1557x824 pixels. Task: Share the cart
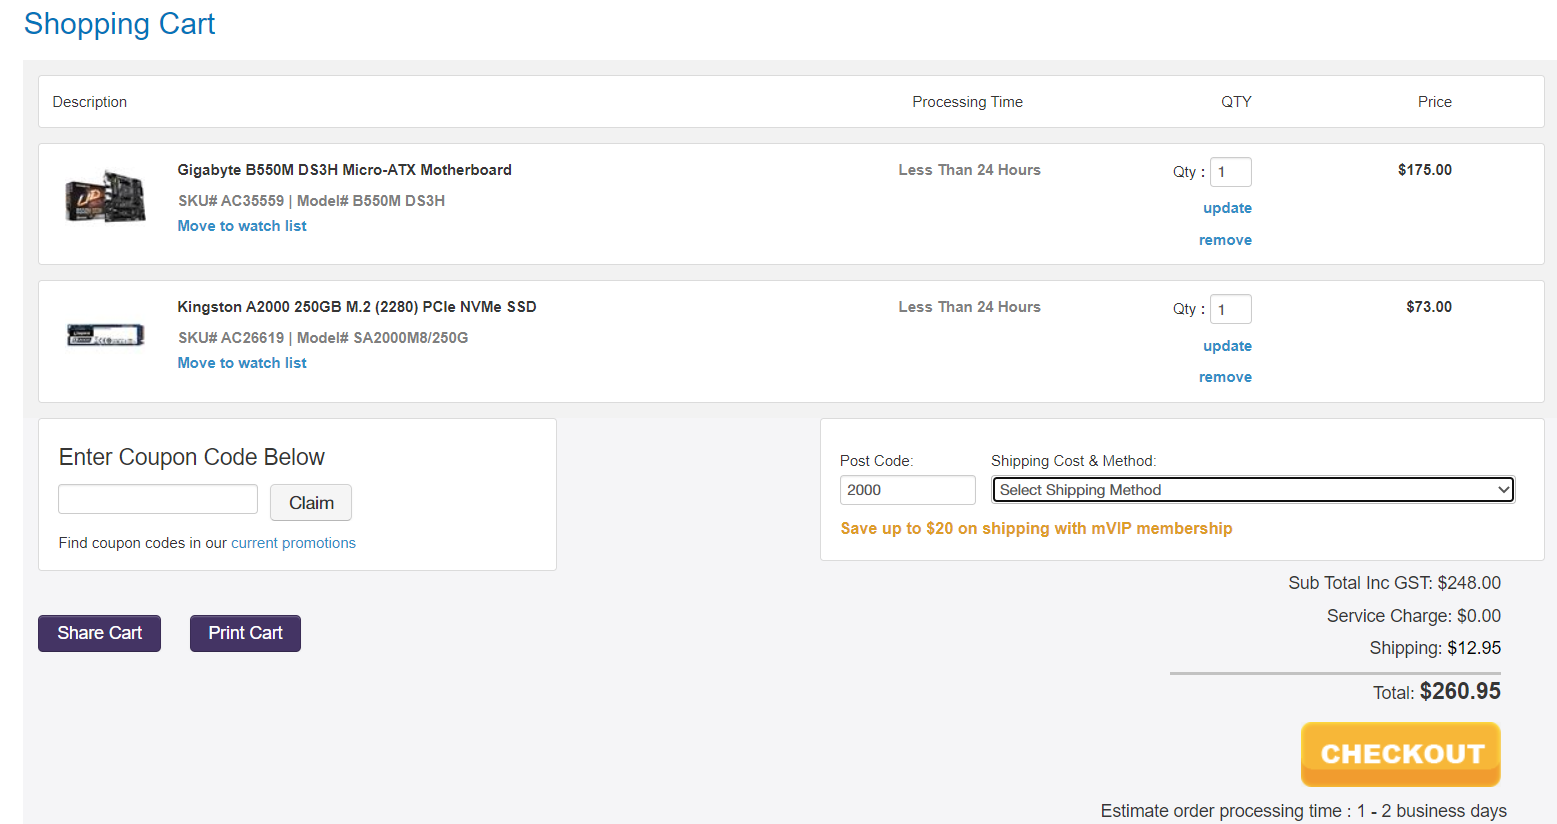(x=99, y=633)
